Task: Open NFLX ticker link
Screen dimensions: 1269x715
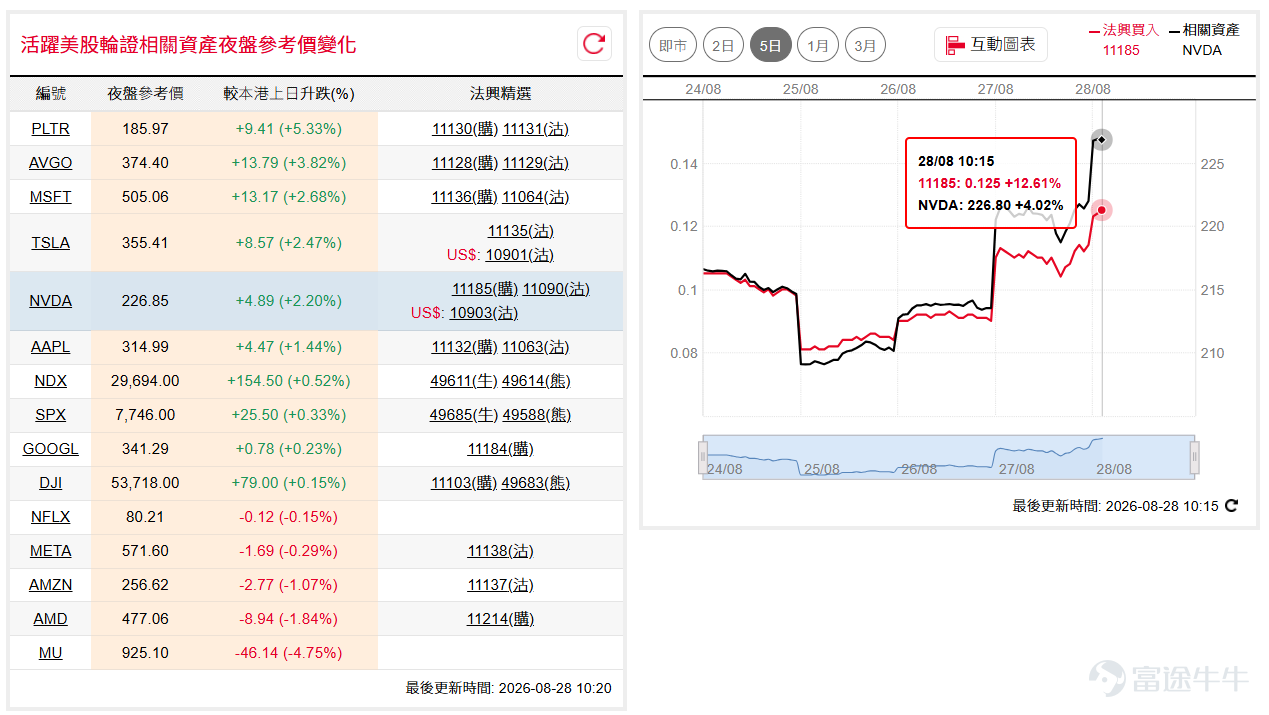Action: click(x=50, y=517)
